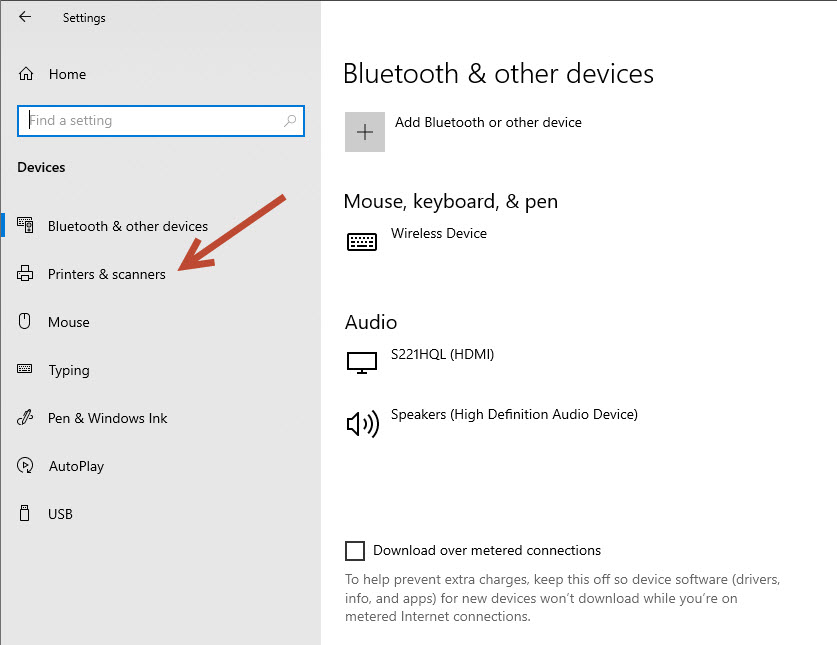
Task: Click the plus button to add device
Action: (x=365, y=132)
